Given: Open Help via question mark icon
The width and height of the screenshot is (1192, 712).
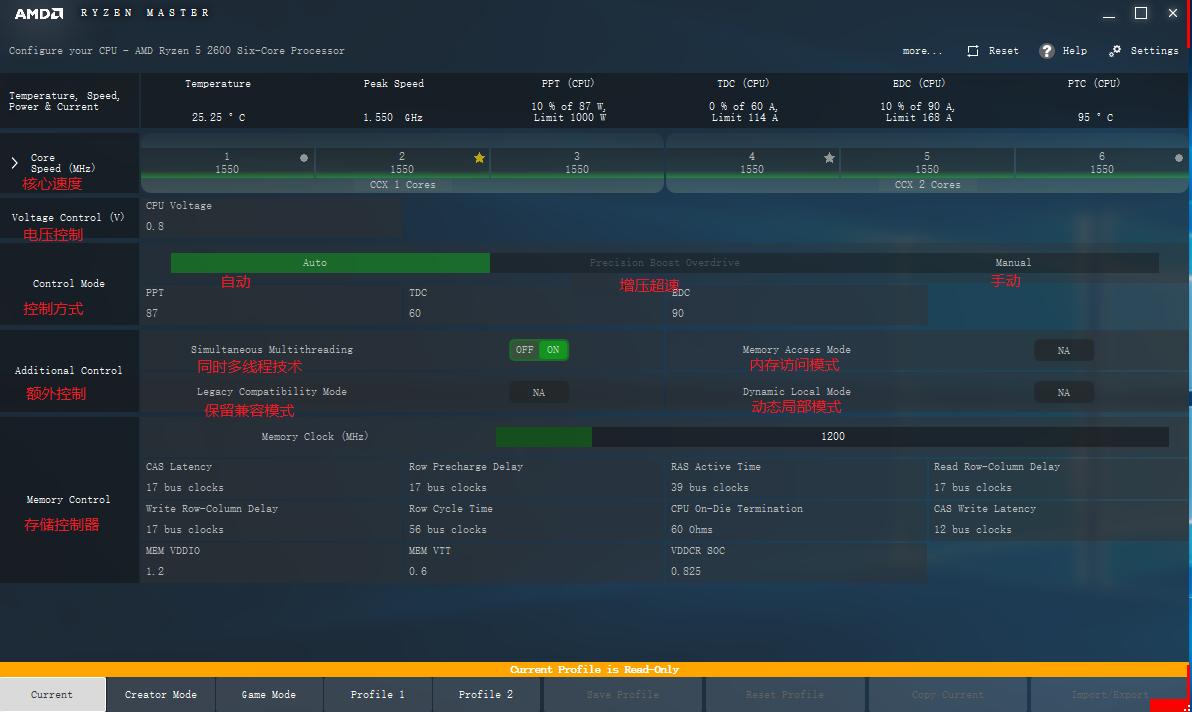Looking at the screenshot, I should tap(1047, 51).
